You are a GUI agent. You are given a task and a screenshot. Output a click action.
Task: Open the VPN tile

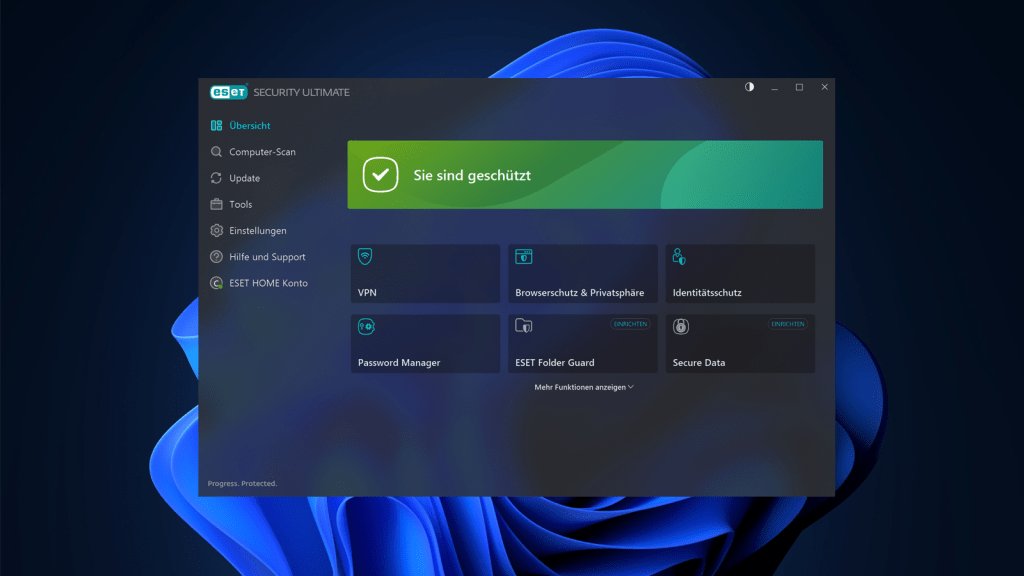coord(425,274)
